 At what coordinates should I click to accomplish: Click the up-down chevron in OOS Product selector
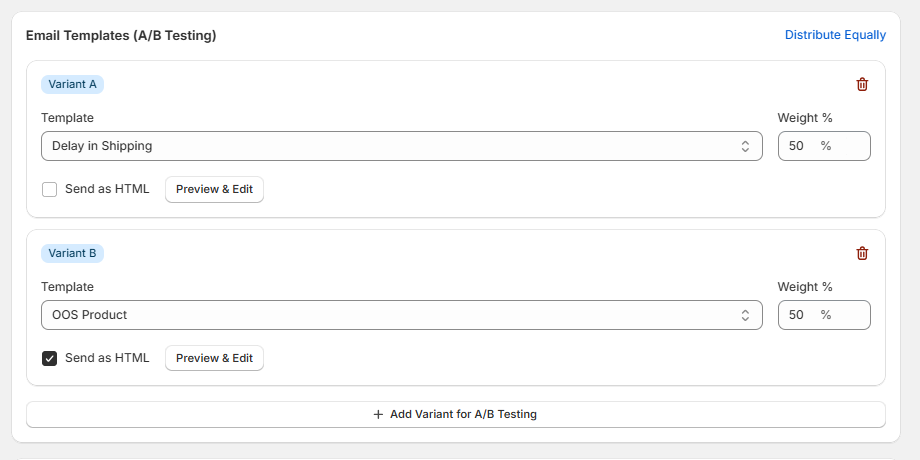(745, 315)
